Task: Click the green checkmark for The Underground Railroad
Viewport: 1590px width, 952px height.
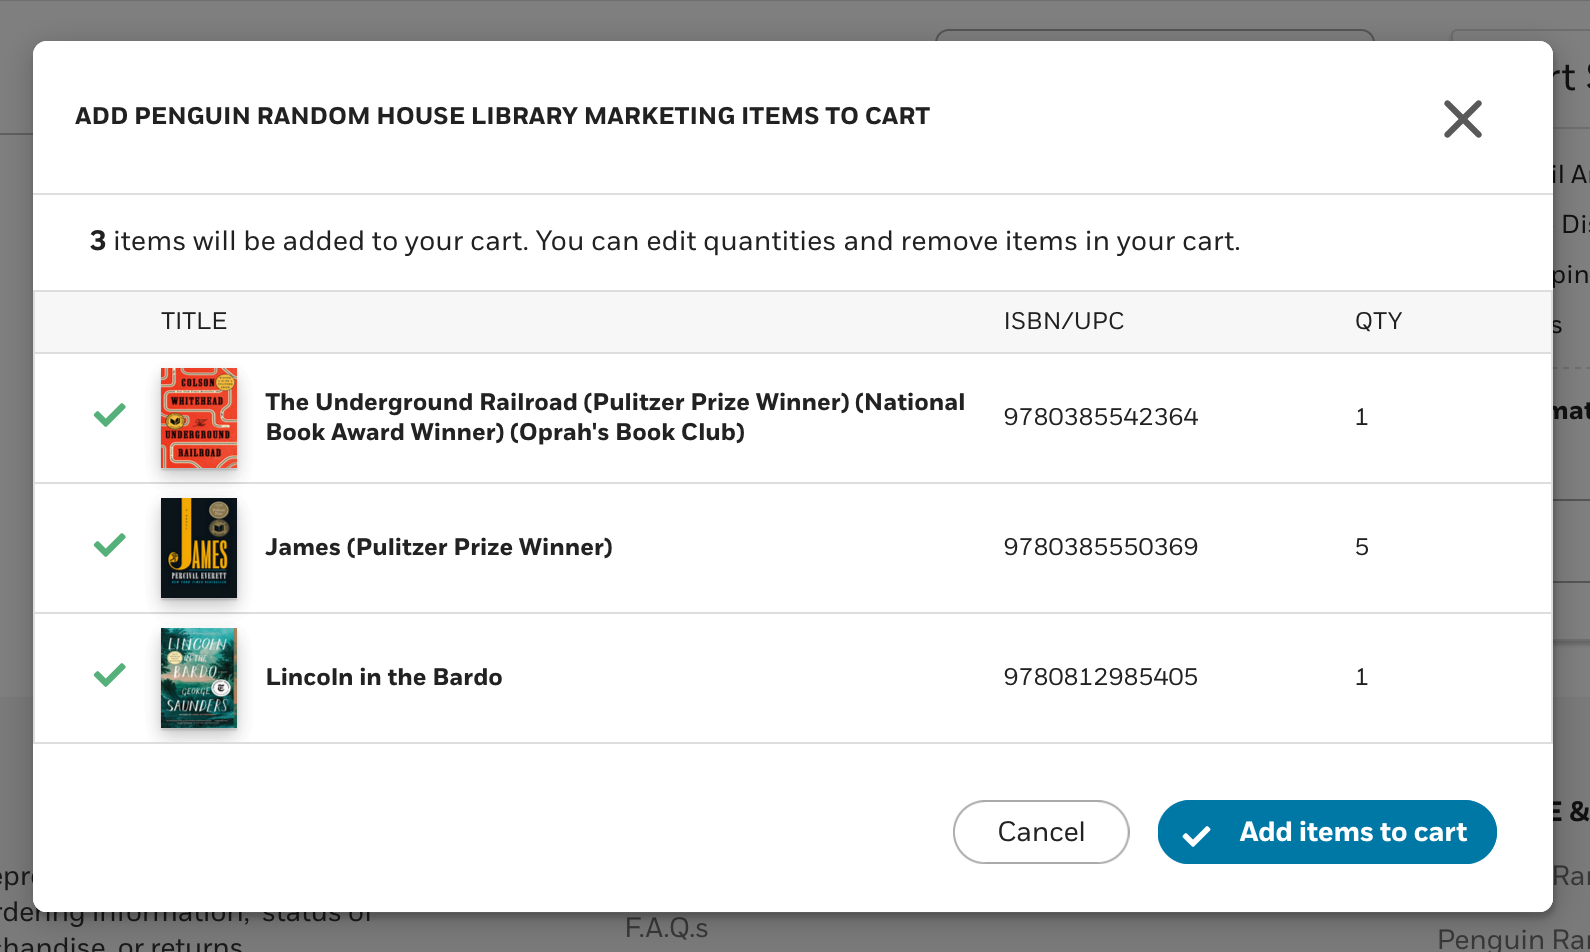Action: point(110,415)
